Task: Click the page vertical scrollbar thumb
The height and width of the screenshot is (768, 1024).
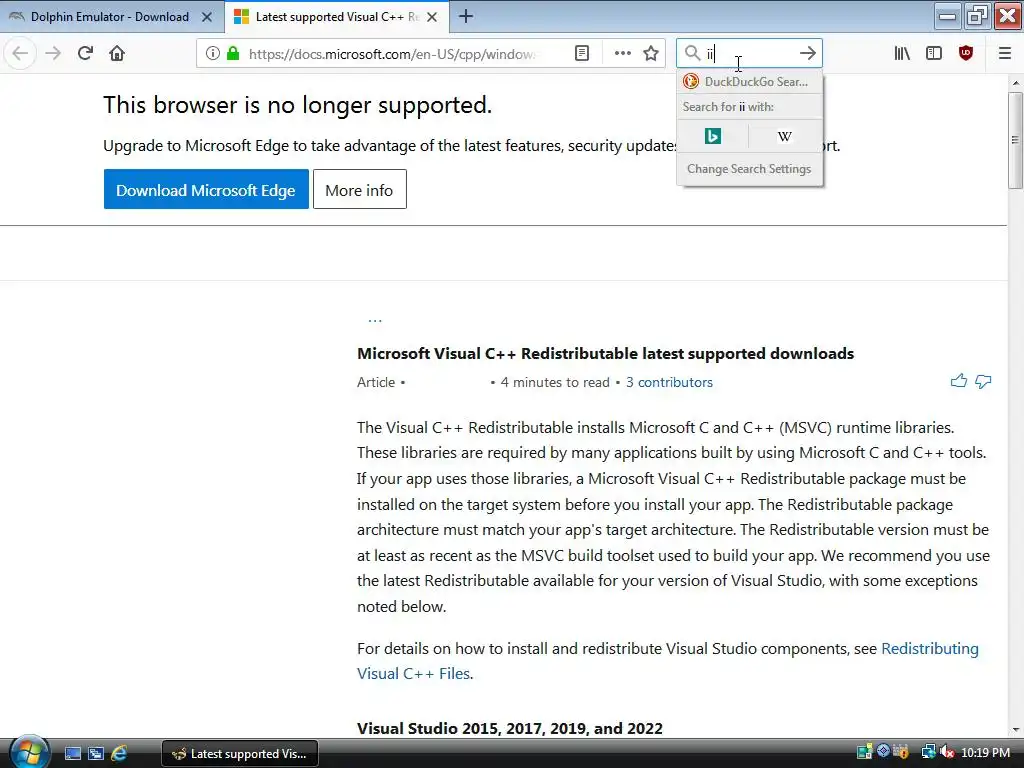Action: pos(1015,140)
